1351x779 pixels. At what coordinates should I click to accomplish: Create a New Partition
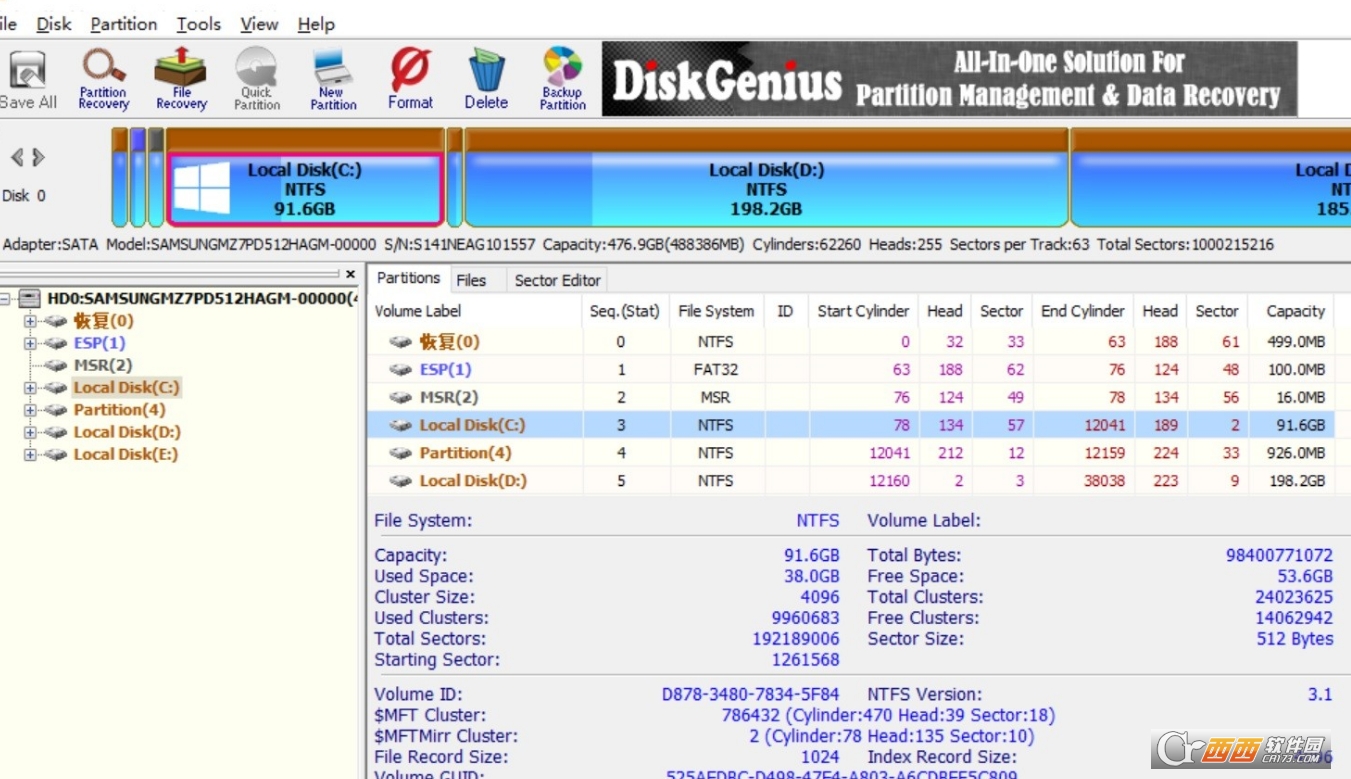coord(333,79)
